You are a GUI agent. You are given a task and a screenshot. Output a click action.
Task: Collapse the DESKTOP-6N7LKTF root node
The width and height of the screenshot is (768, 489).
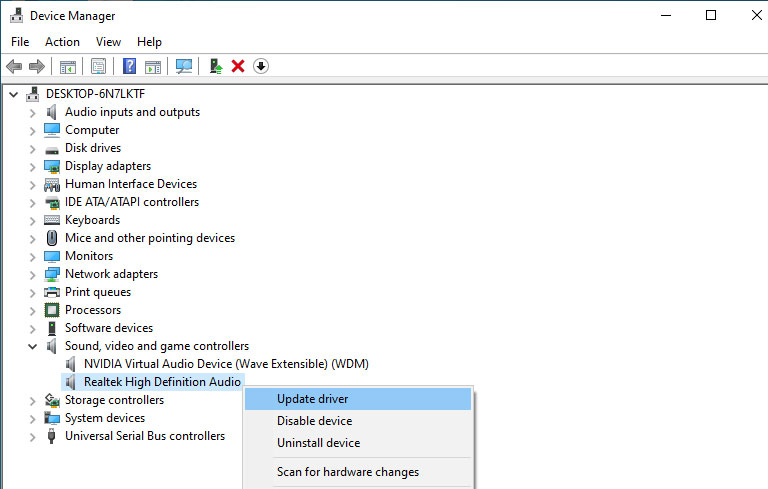(x=14, y=94)
